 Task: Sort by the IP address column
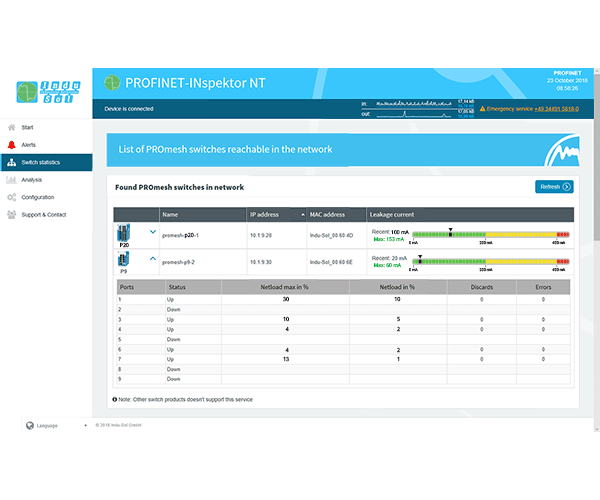[276, 215]
